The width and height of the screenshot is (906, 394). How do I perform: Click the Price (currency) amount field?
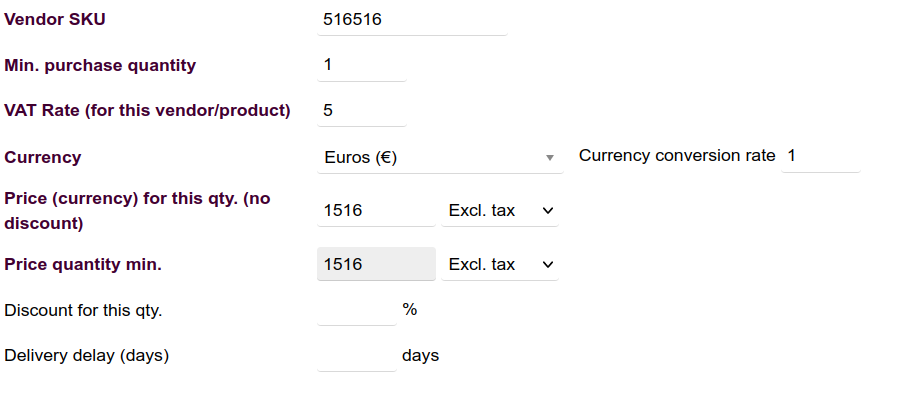pos(376,210)
